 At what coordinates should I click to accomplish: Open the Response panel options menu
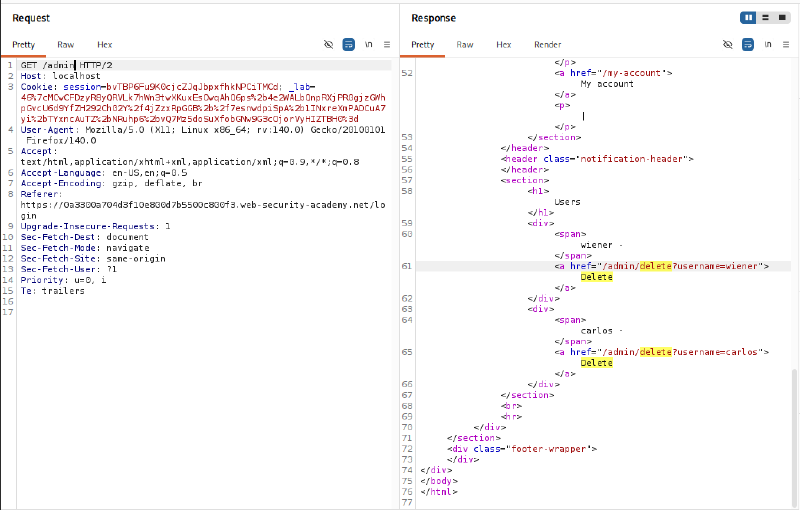coord(786,44)
